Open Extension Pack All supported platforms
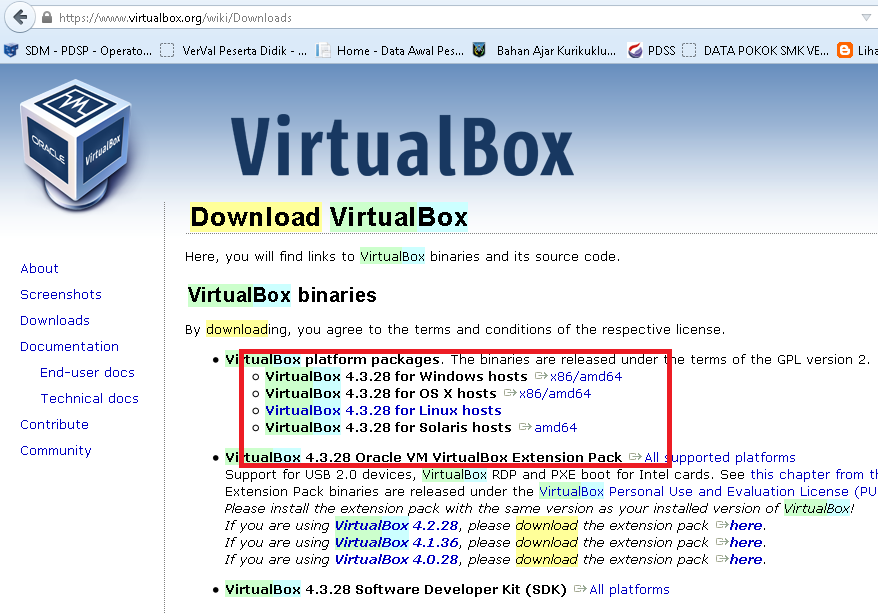 coord(720,457)
